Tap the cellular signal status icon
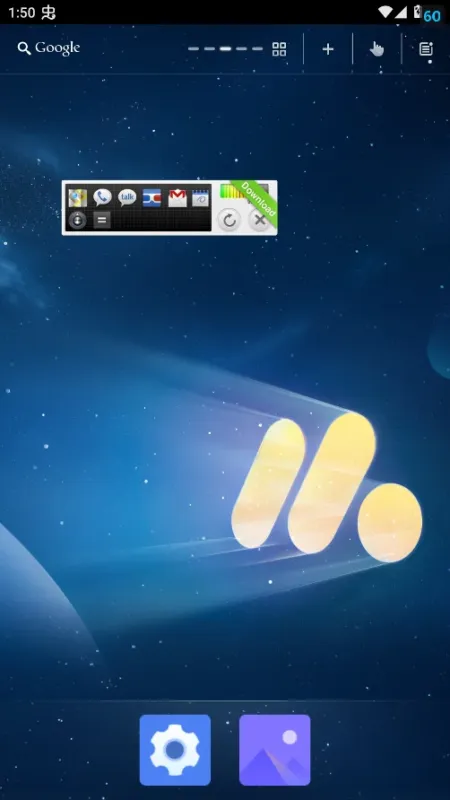Image resolution: width=450 pixels, height=800 pixels. coord(401,12)
